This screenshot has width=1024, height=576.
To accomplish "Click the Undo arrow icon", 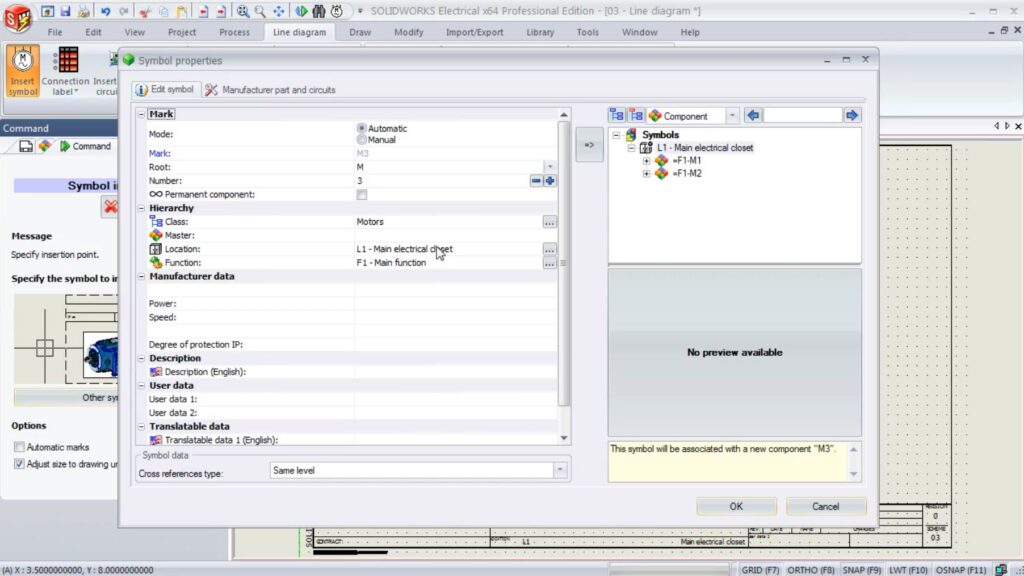I will pyautogui.click(x=105, y=11).
